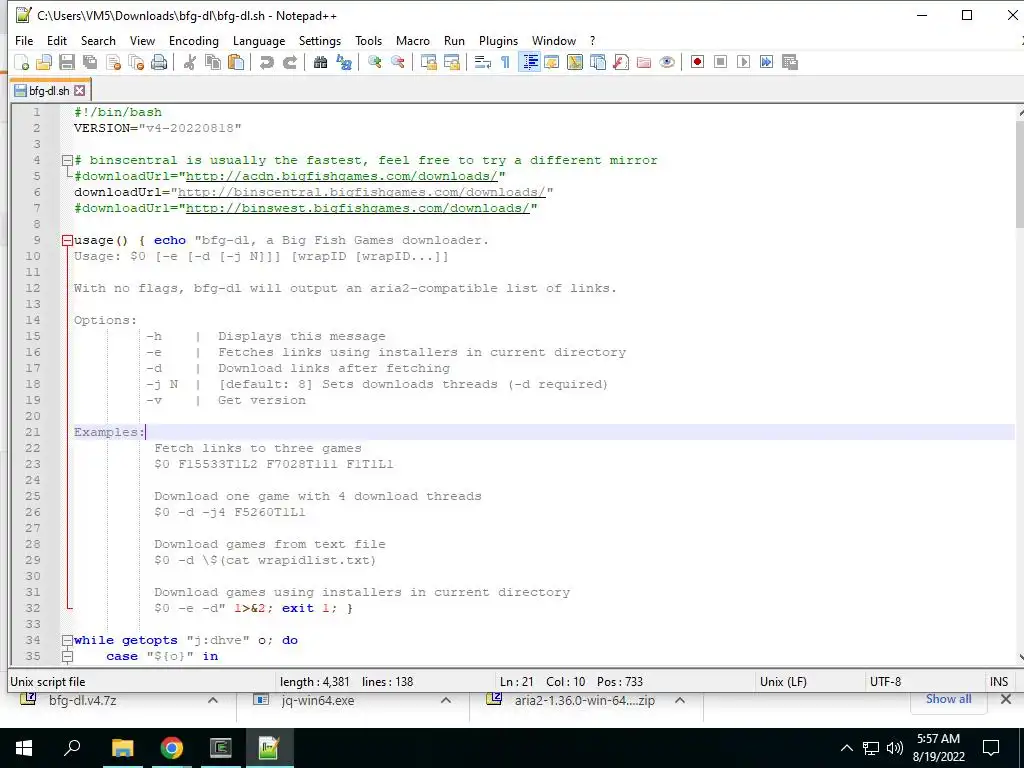Collapse the usage() fold at line 9
Screen dimensions: 1024x768
pyautogui.click(x=67, y=240)
